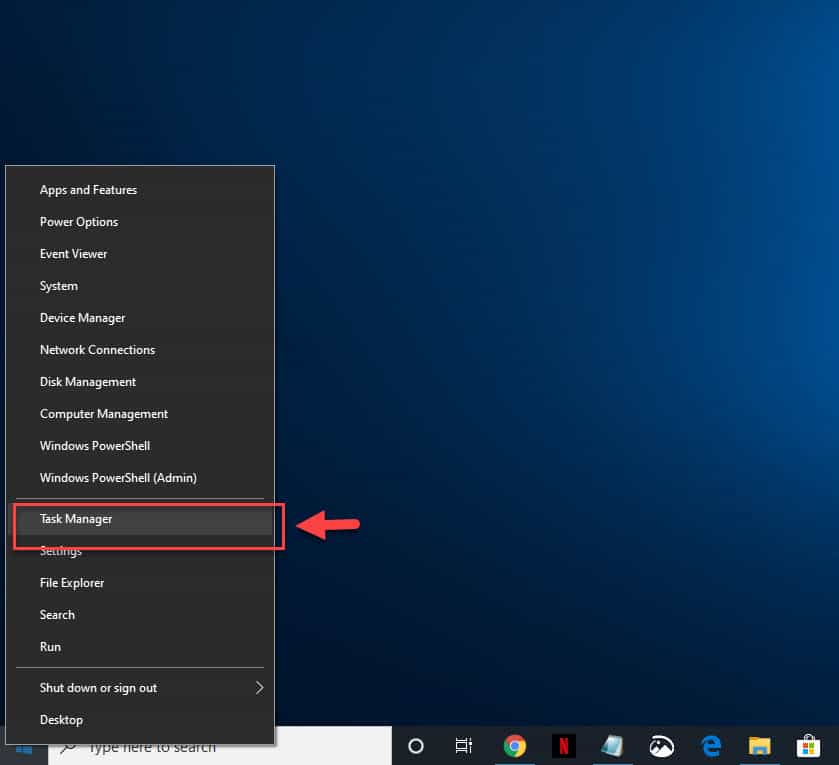Open the Microsoft Store
This screenshot has width=839, height=765.
tap(807, 746)
